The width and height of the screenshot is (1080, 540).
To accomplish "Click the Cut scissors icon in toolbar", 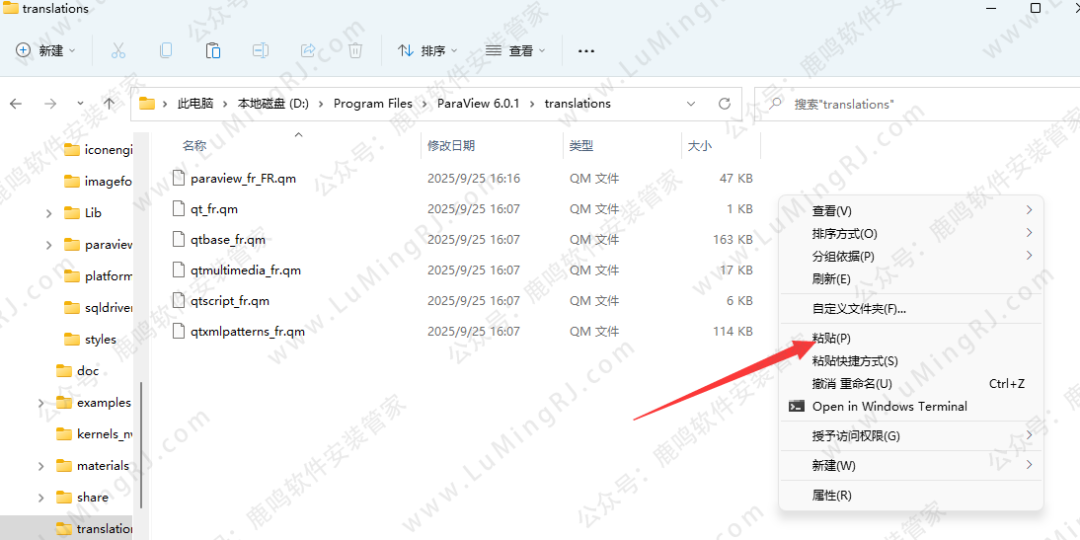I will pyautogui.click(x=118, y=50).
